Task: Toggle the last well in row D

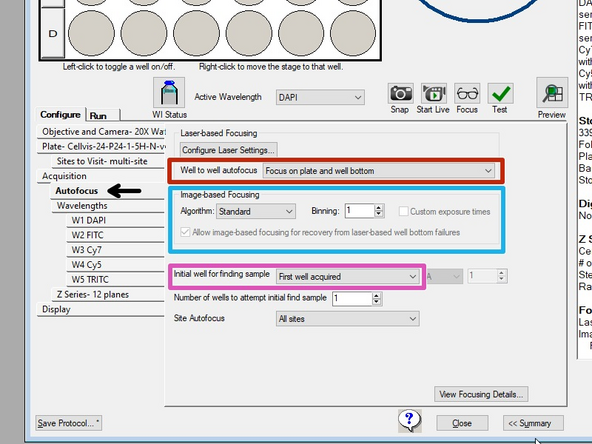Action: tap(353, 33)
